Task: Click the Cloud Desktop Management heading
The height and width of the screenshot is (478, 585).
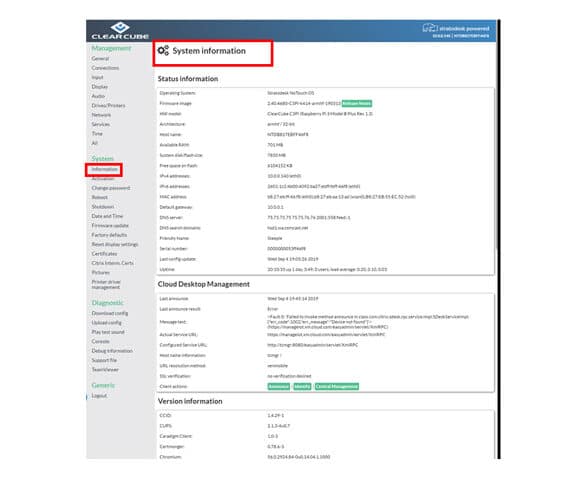Action: tap(204, 284)
